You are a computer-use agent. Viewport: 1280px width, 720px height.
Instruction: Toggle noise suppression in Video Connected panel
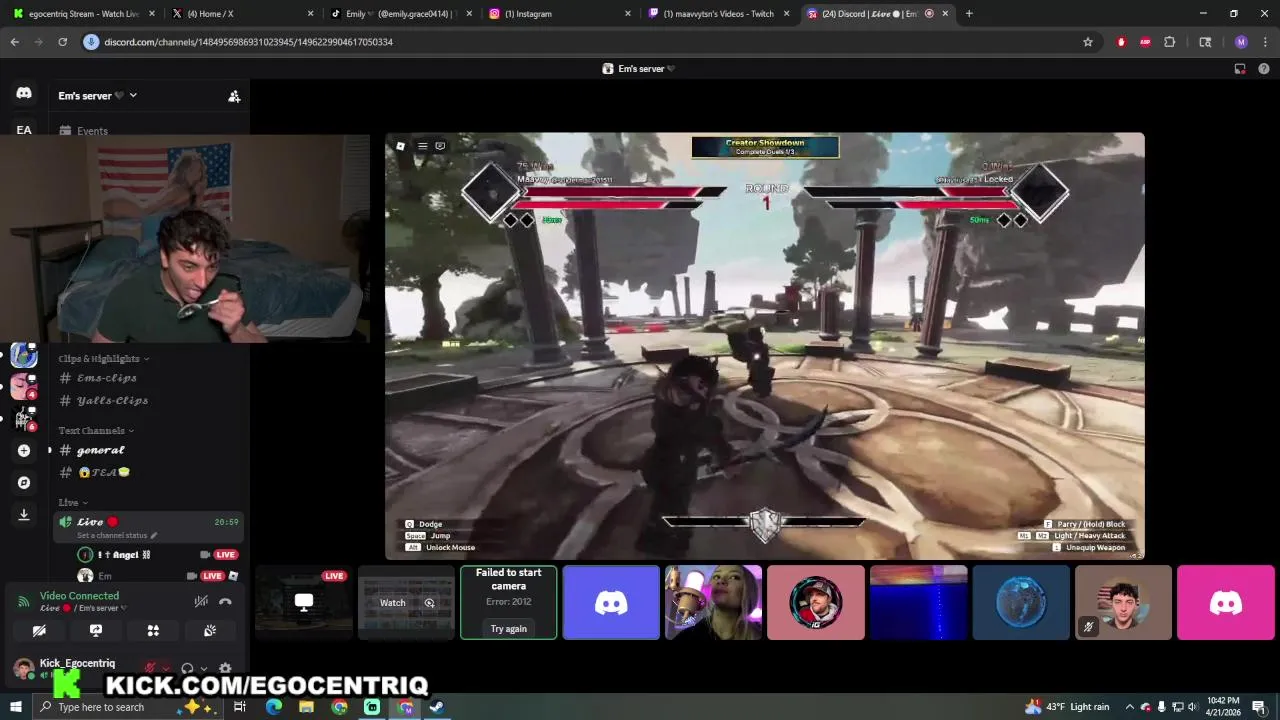click(x=201, y=601)
